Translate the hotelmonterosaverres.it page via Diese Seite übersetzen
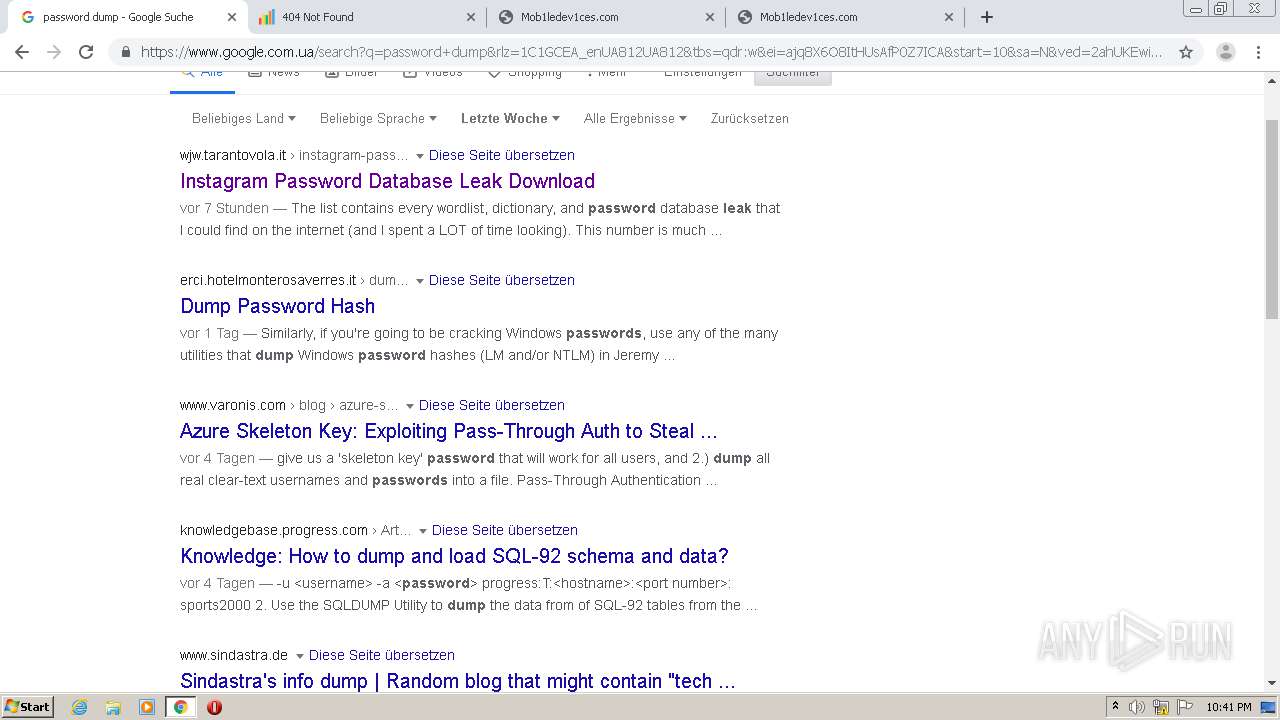Viewport: 1280px width, 720px height. (x=502, y=280)
